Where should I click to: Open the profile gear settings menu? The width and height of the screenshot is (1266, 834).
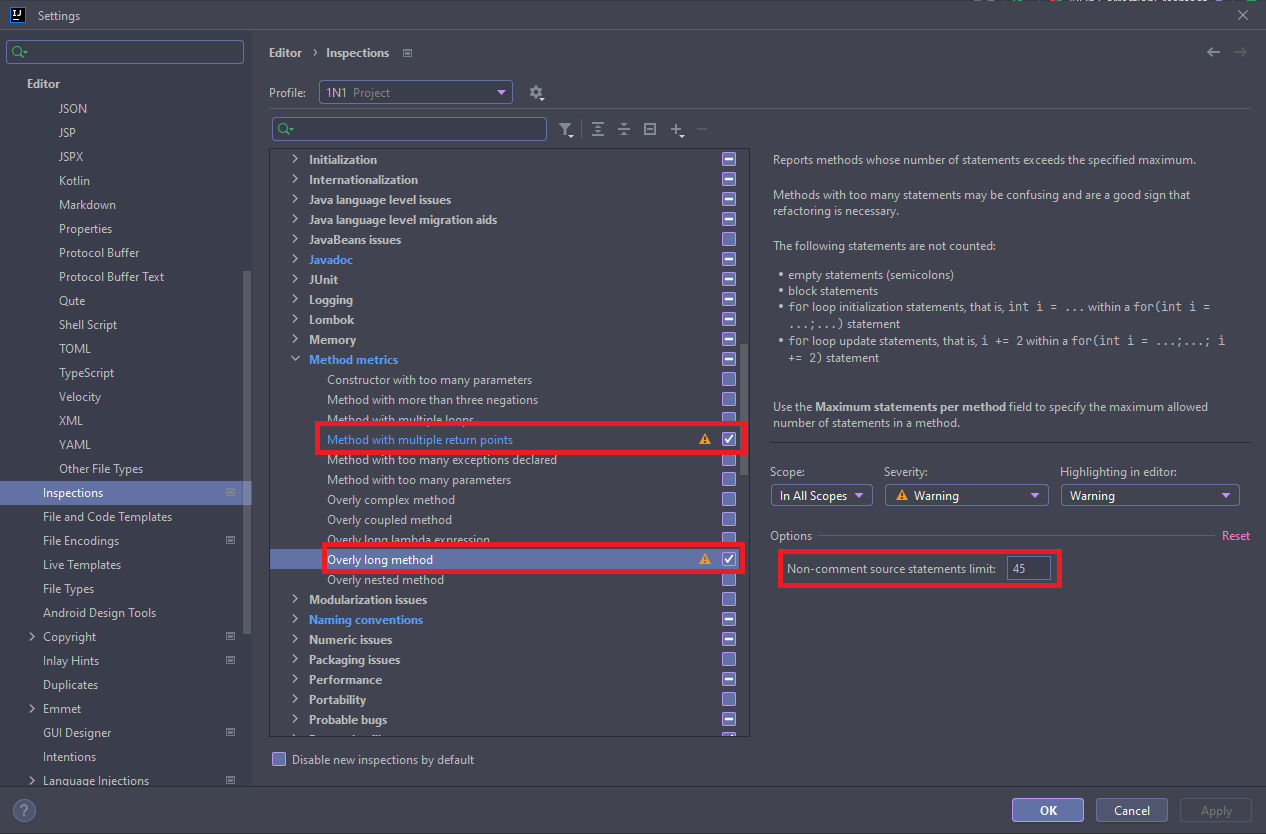(536, 93)
